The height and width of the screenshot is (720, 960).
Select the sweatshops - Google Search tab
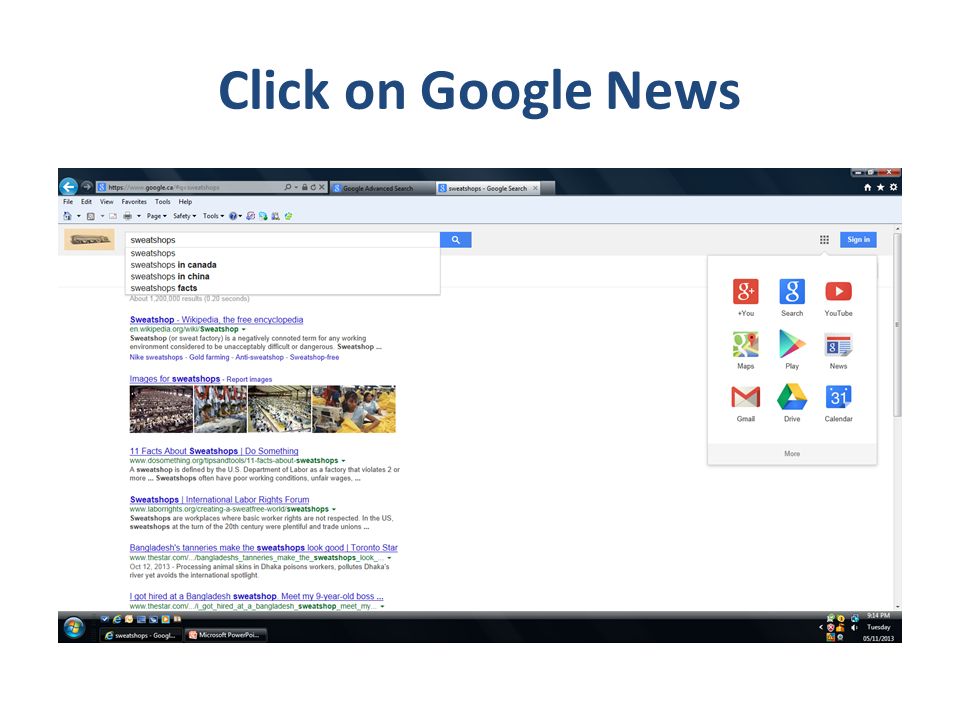488,188
